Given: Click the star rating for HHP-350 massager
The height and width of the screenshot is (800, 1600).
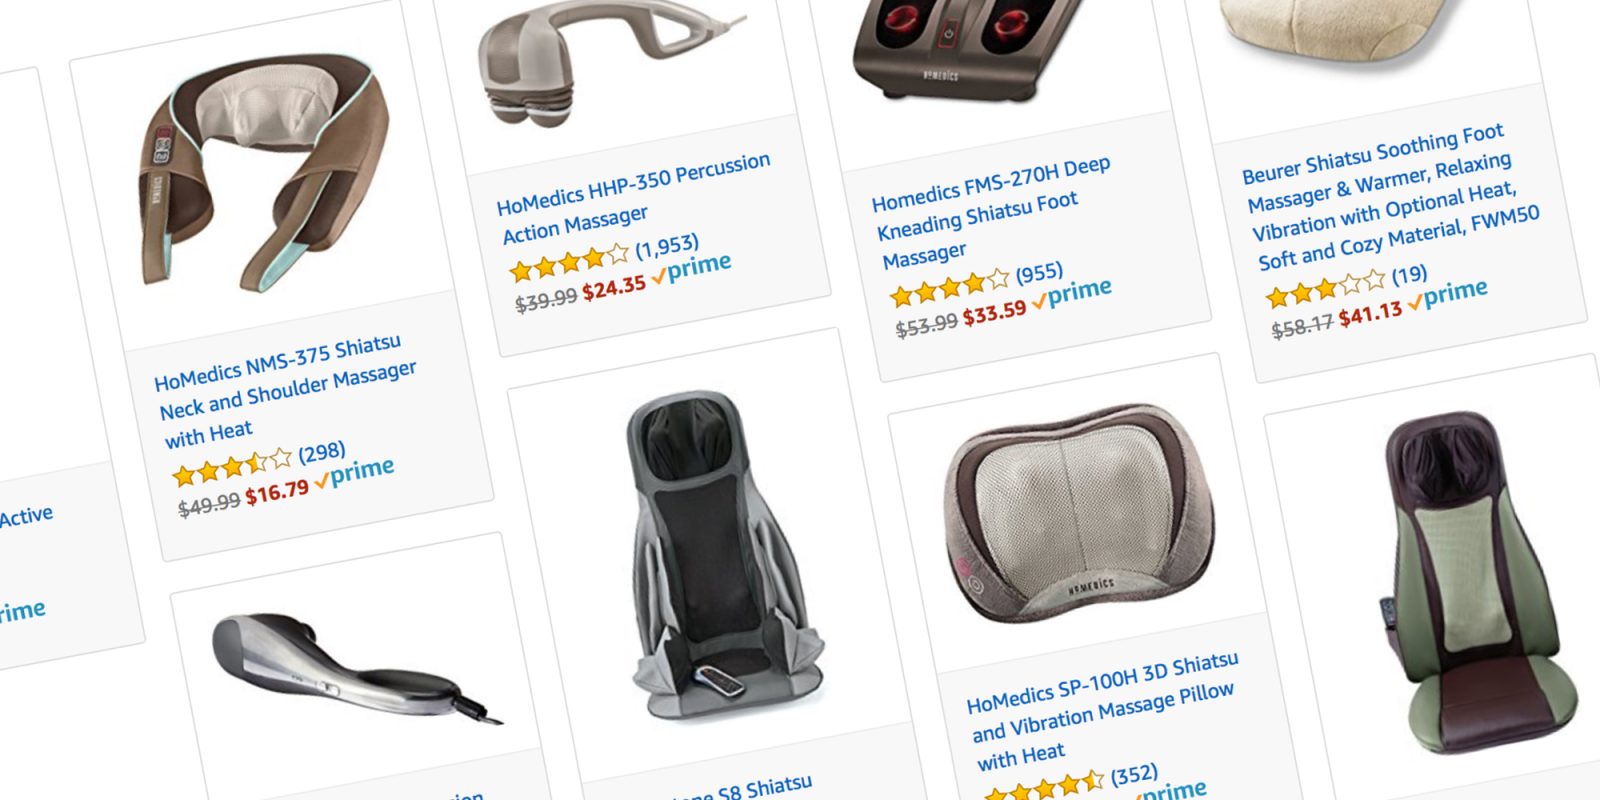Looking at the screenshot, I should (x=569, y=263).
